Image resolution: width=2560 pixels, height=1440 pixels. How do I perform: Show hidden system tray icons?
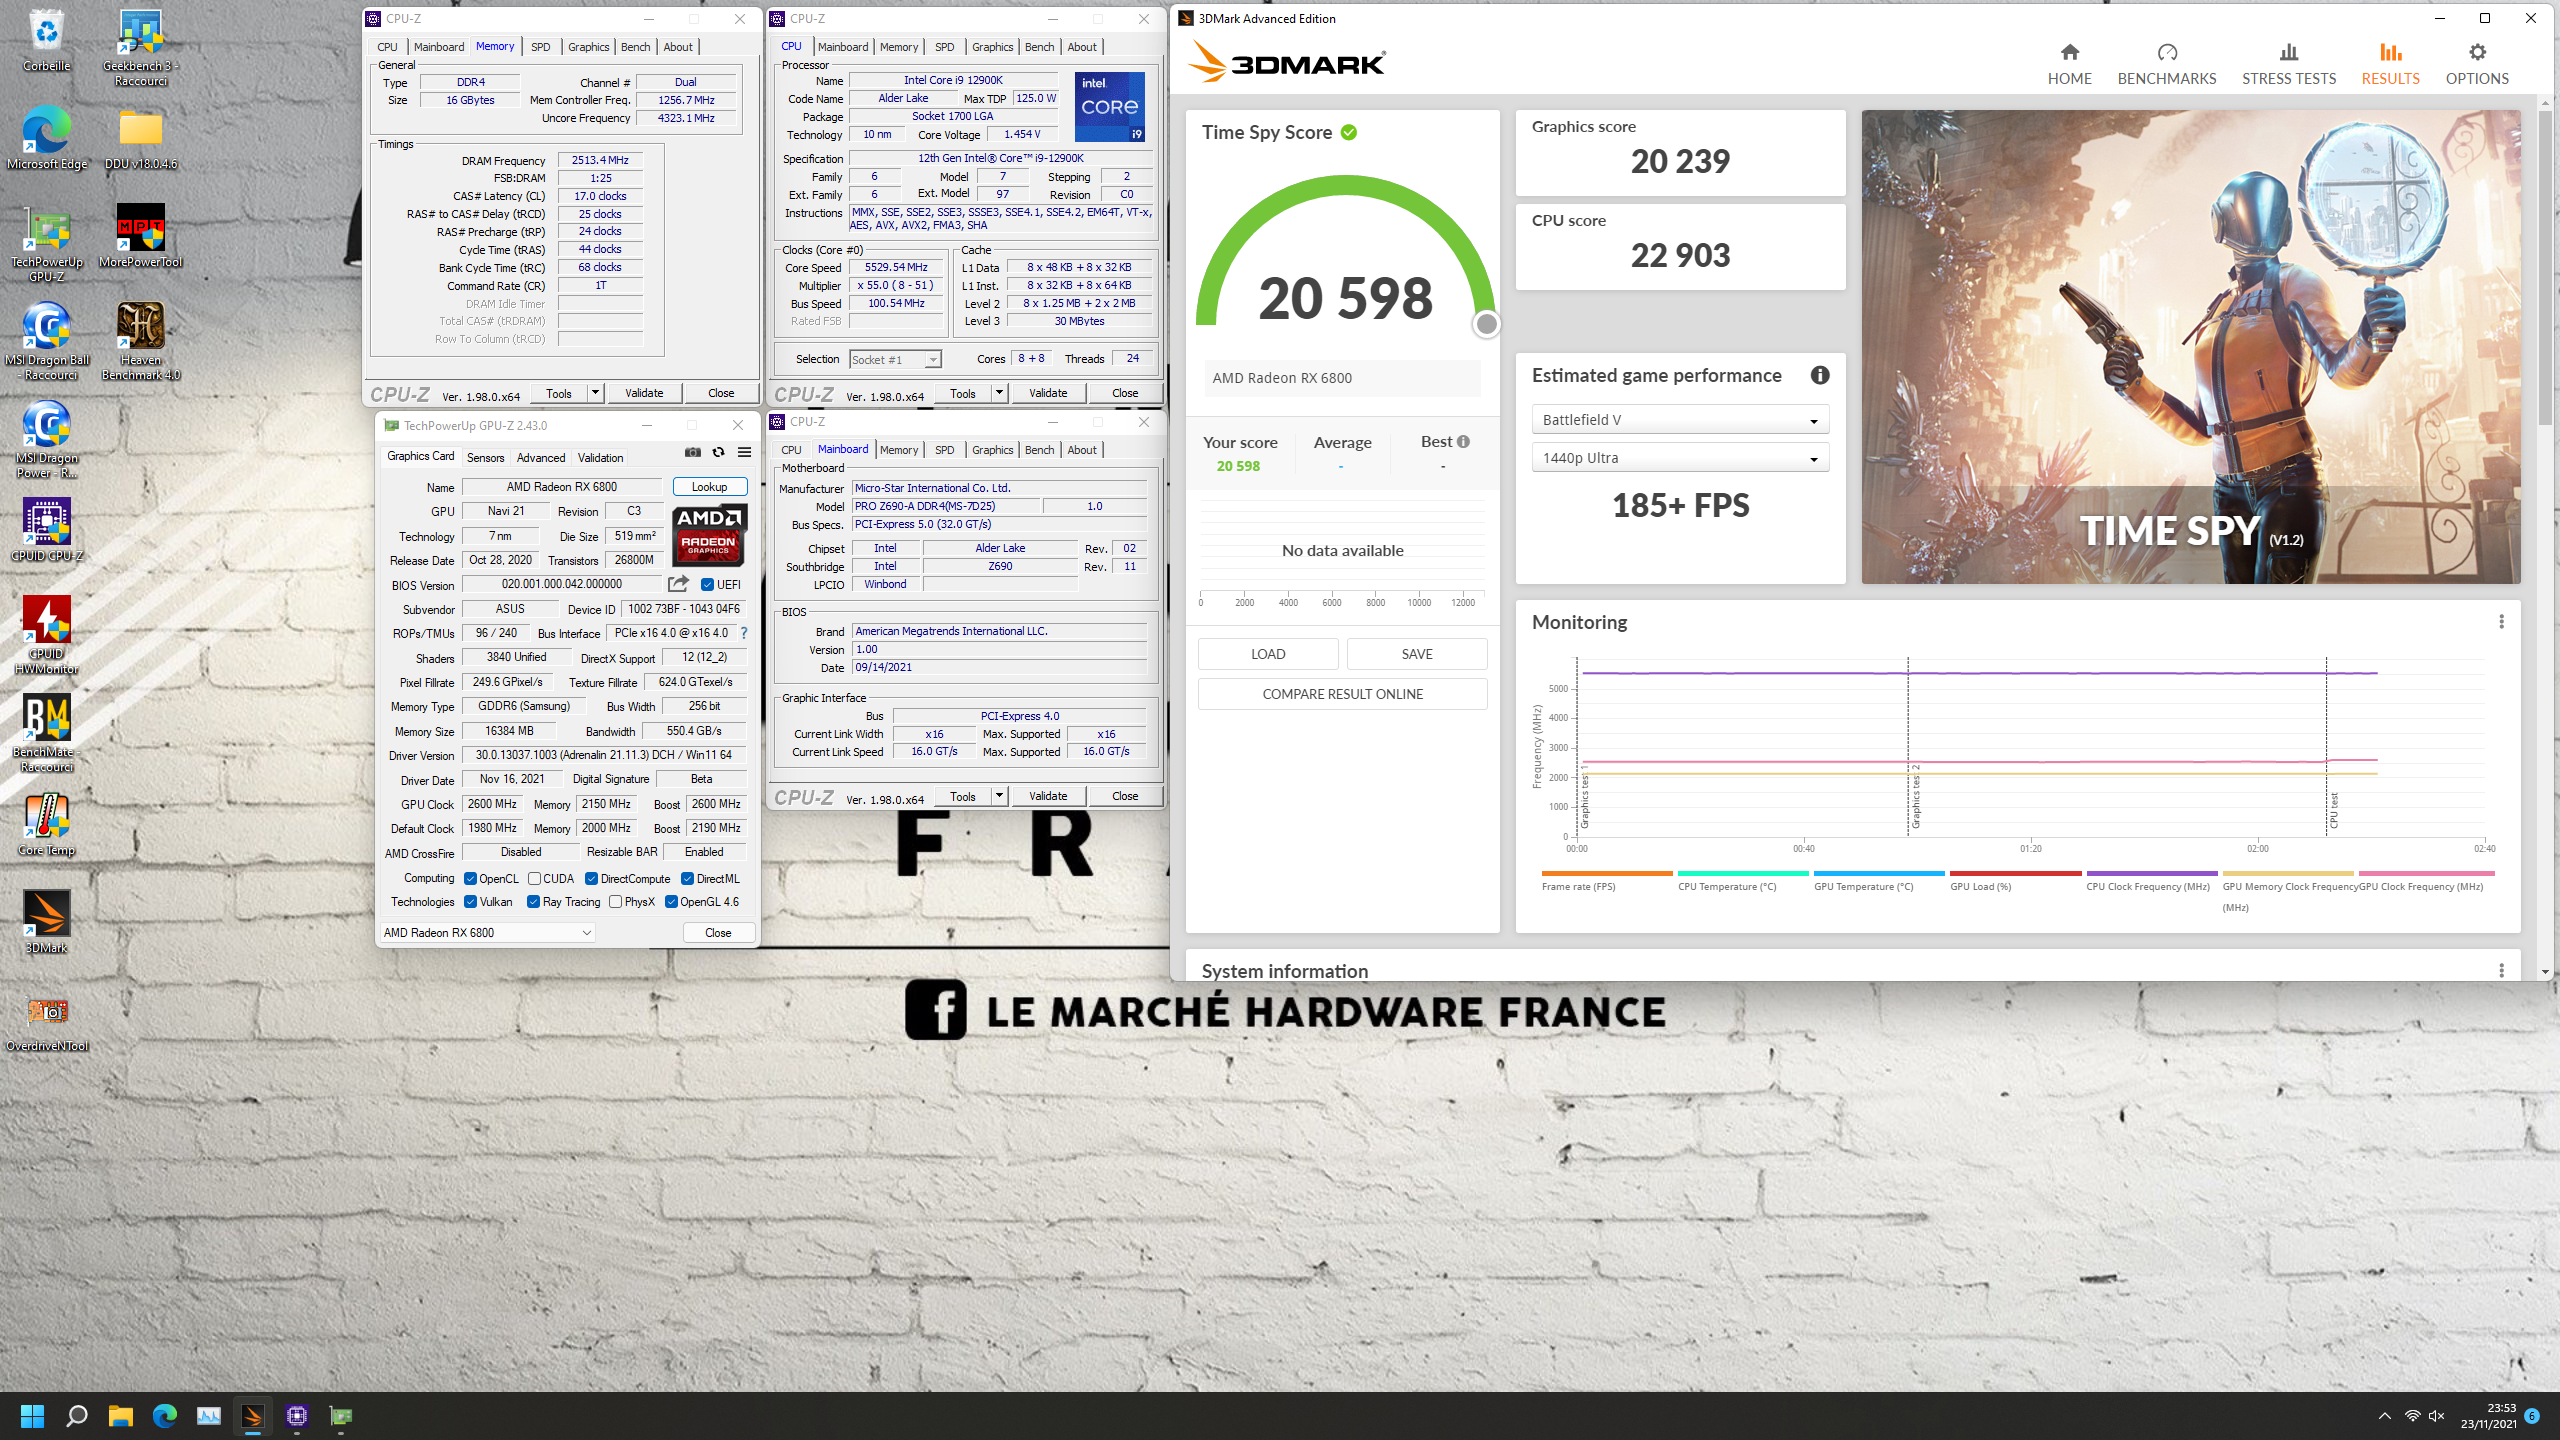pos(2385,1416)
